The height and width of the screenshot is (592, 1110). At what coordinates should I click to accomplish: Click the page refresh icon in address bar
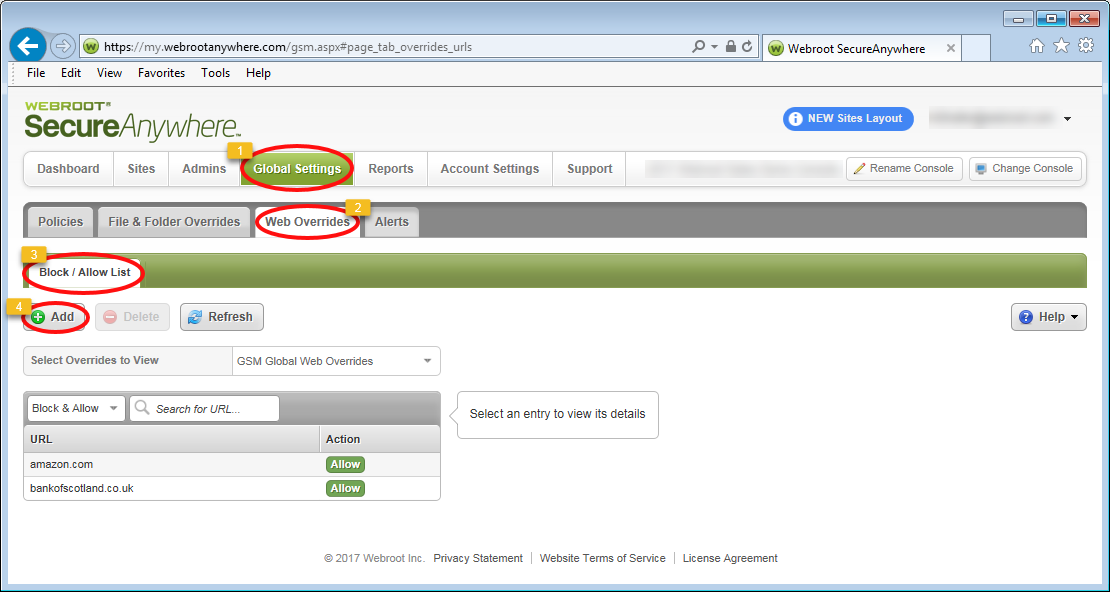tap(747, 47)
